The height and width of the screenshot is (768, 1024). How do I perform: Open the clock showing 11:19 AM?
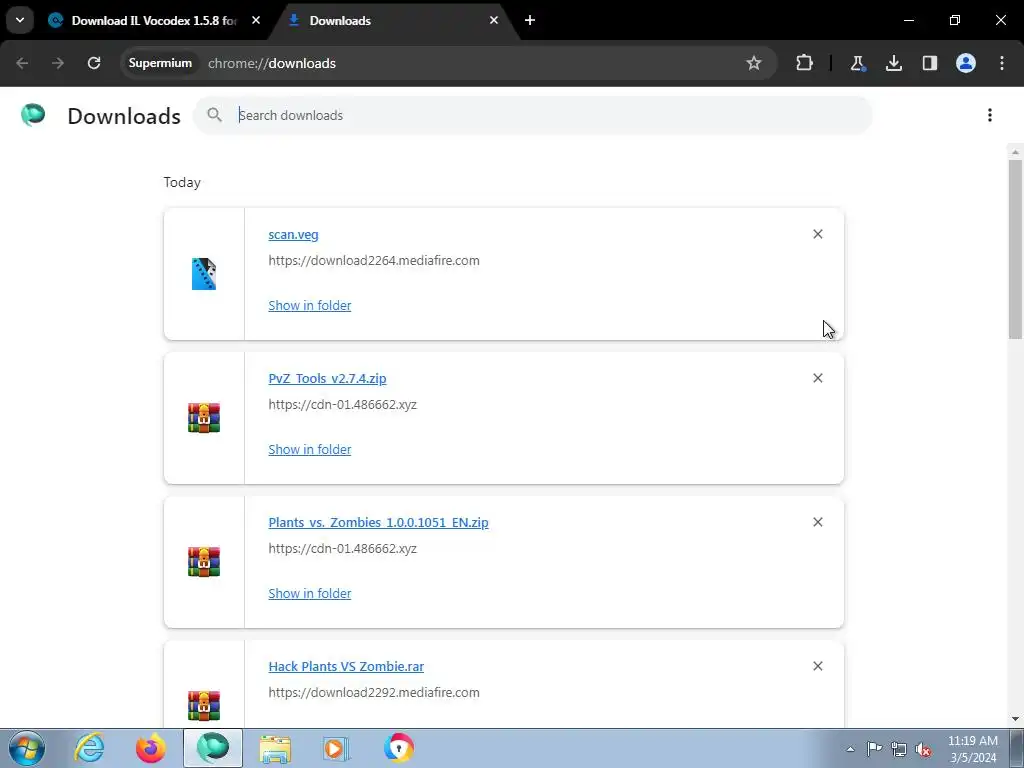click(x=973, y=749)
